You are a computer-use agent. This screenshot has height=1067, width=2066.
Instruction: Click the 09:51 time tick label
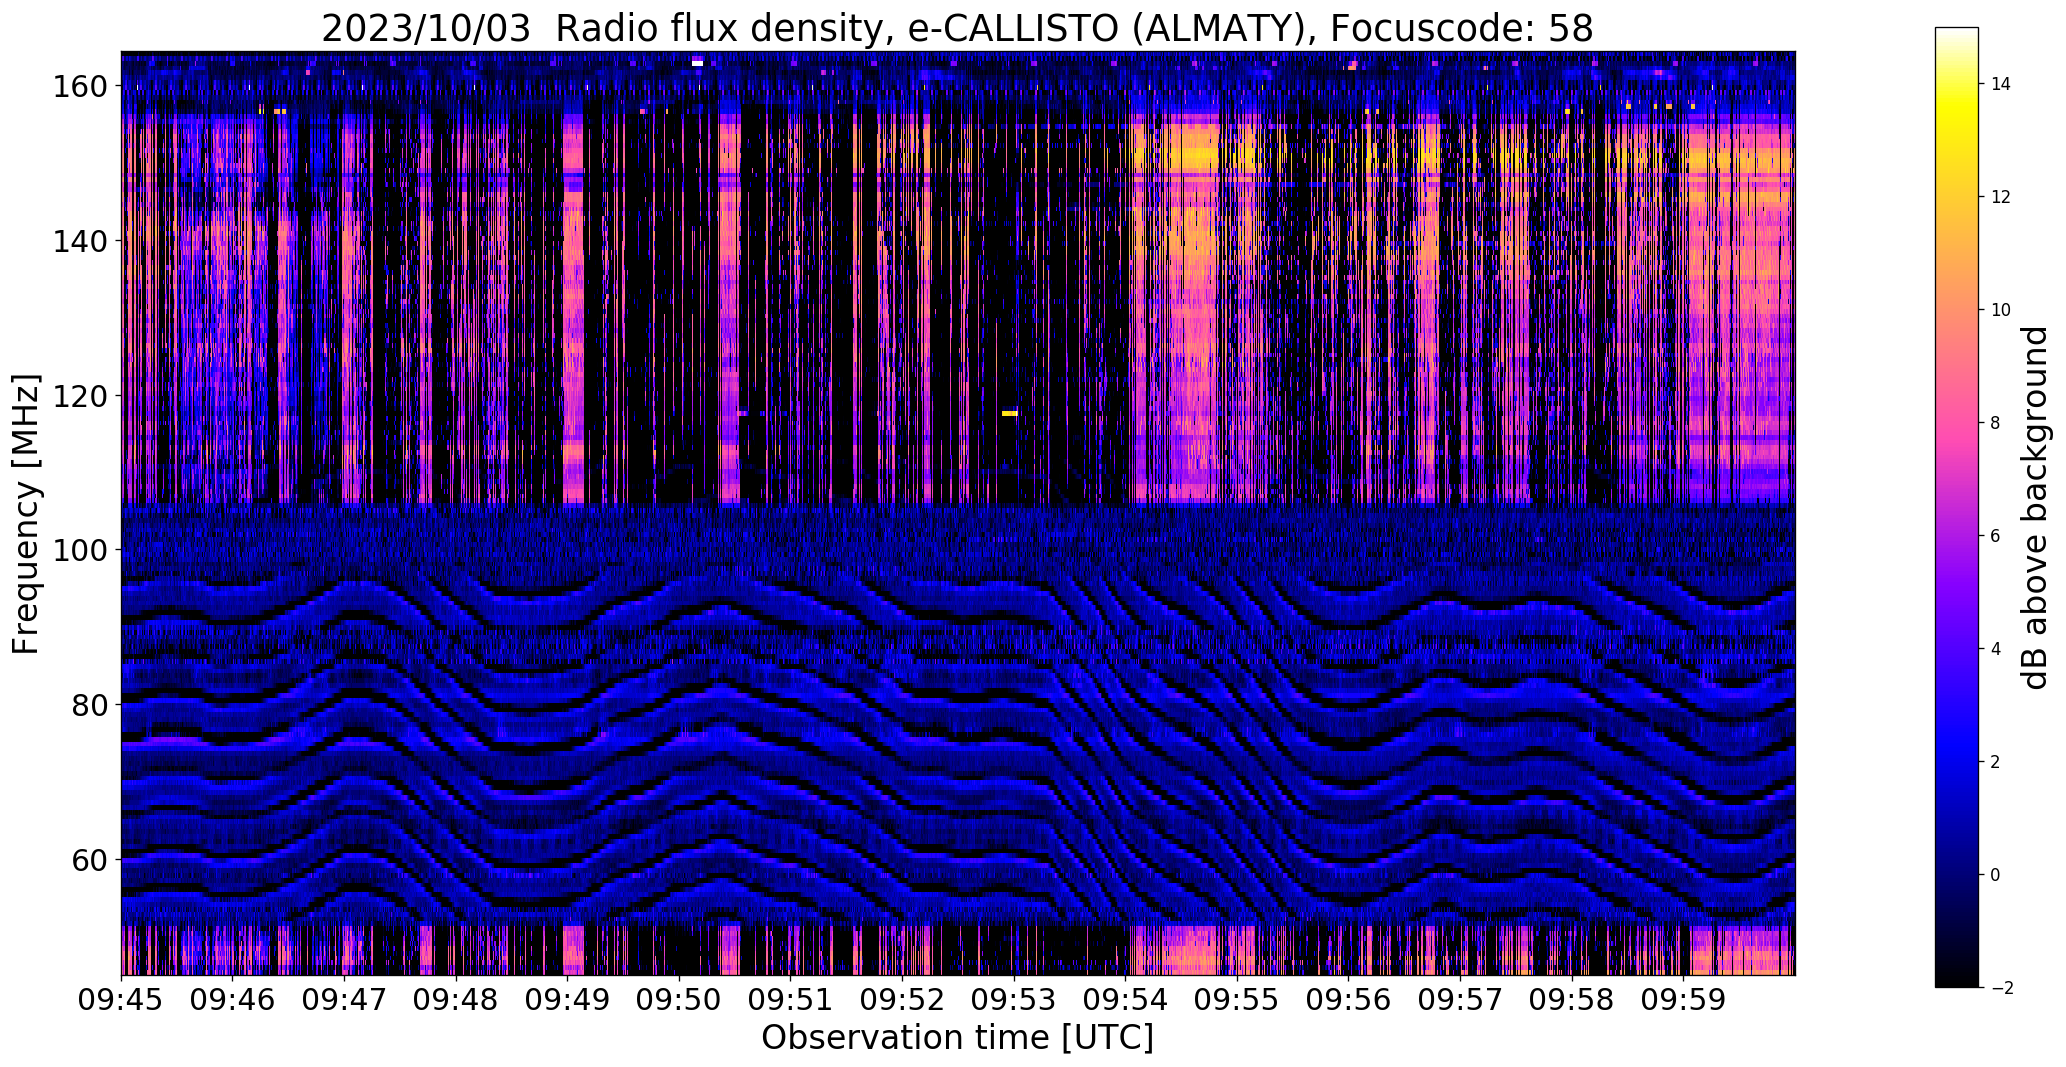point(791,1000)
